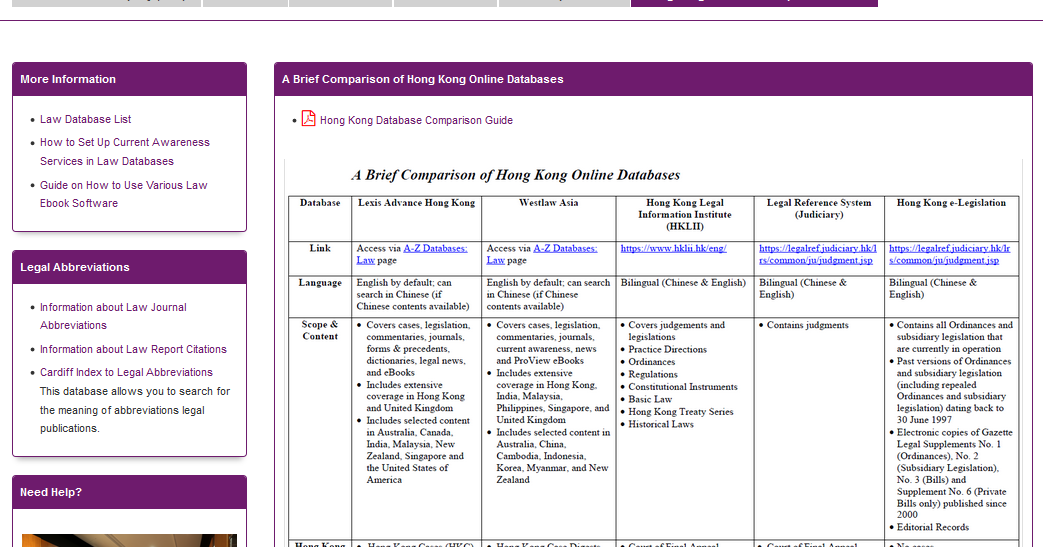
Task: Click the 'Historical Laws' bullet item
Action: click(661, 425)
